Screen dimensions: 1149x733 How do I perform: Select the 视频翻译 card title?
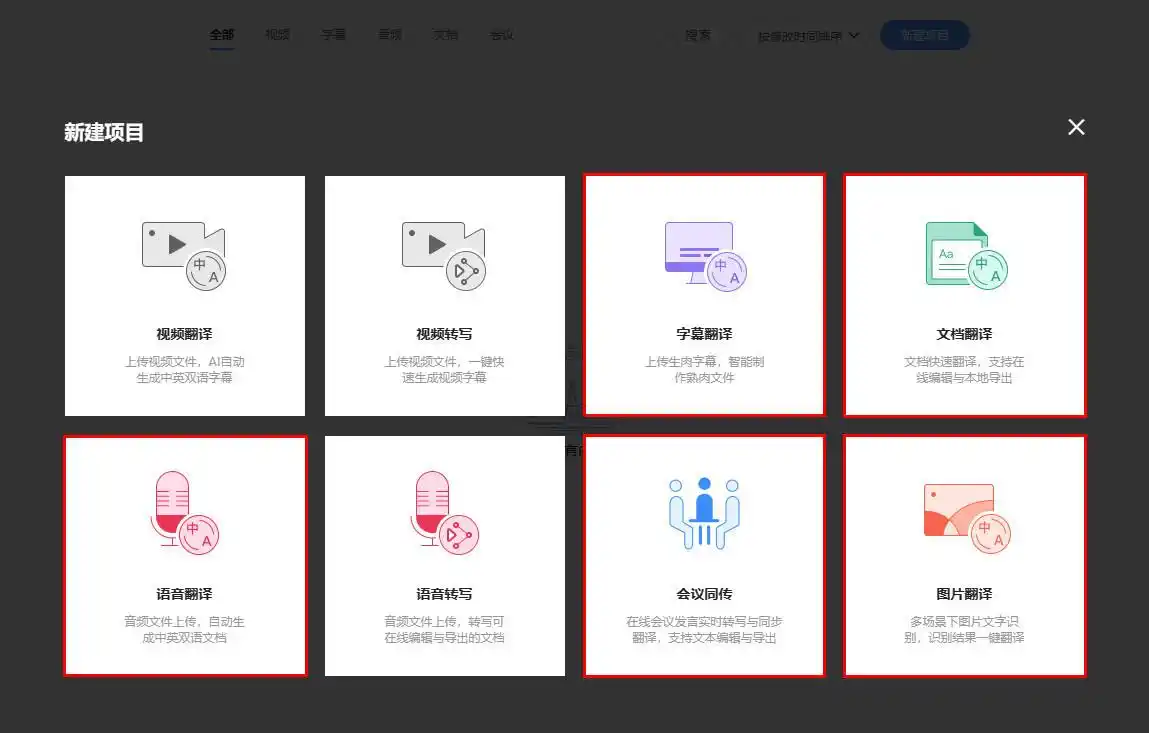coord(184,334)
